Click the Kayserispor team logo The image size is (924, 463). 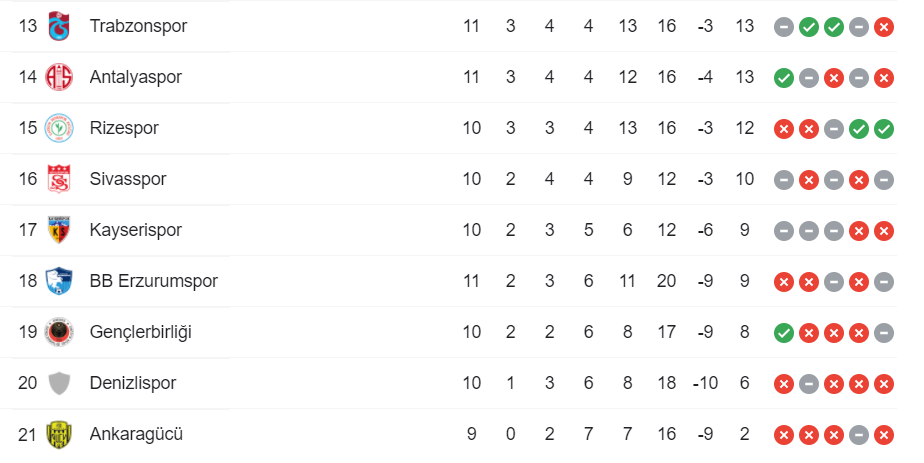[60, 230]
